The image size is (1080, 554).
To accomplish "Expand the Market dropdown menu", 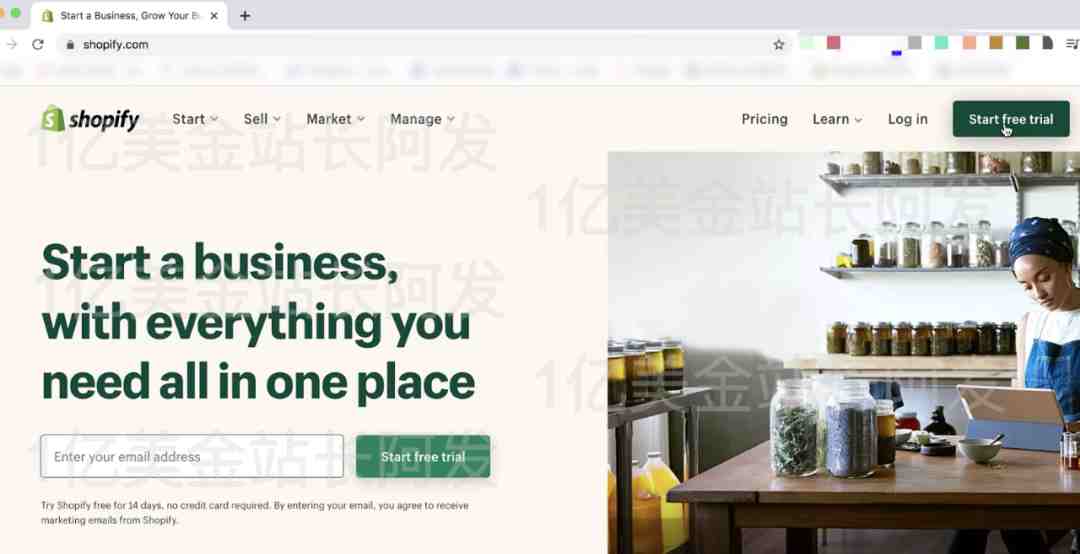I will 336,119.
